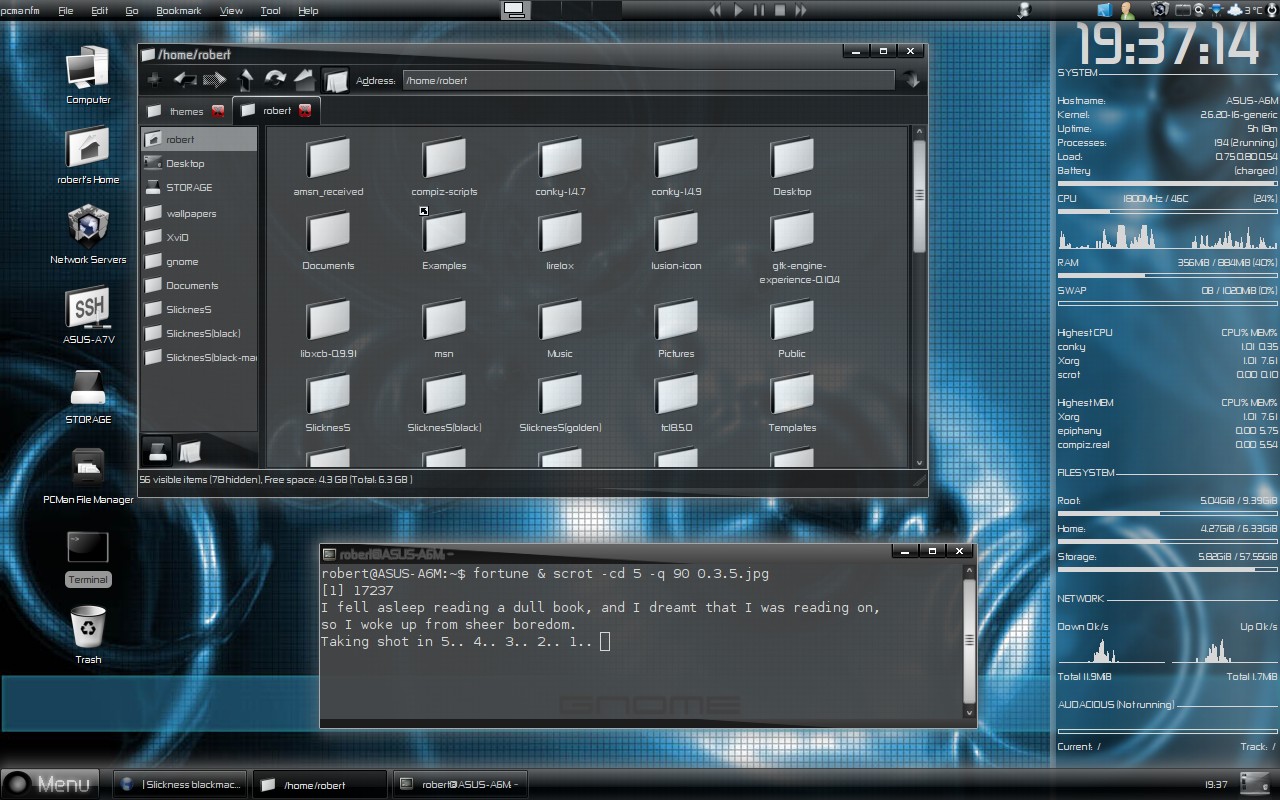This screenshot has height=800, width=1280.
Task: Switch to the themes tab
Action: 186,111
